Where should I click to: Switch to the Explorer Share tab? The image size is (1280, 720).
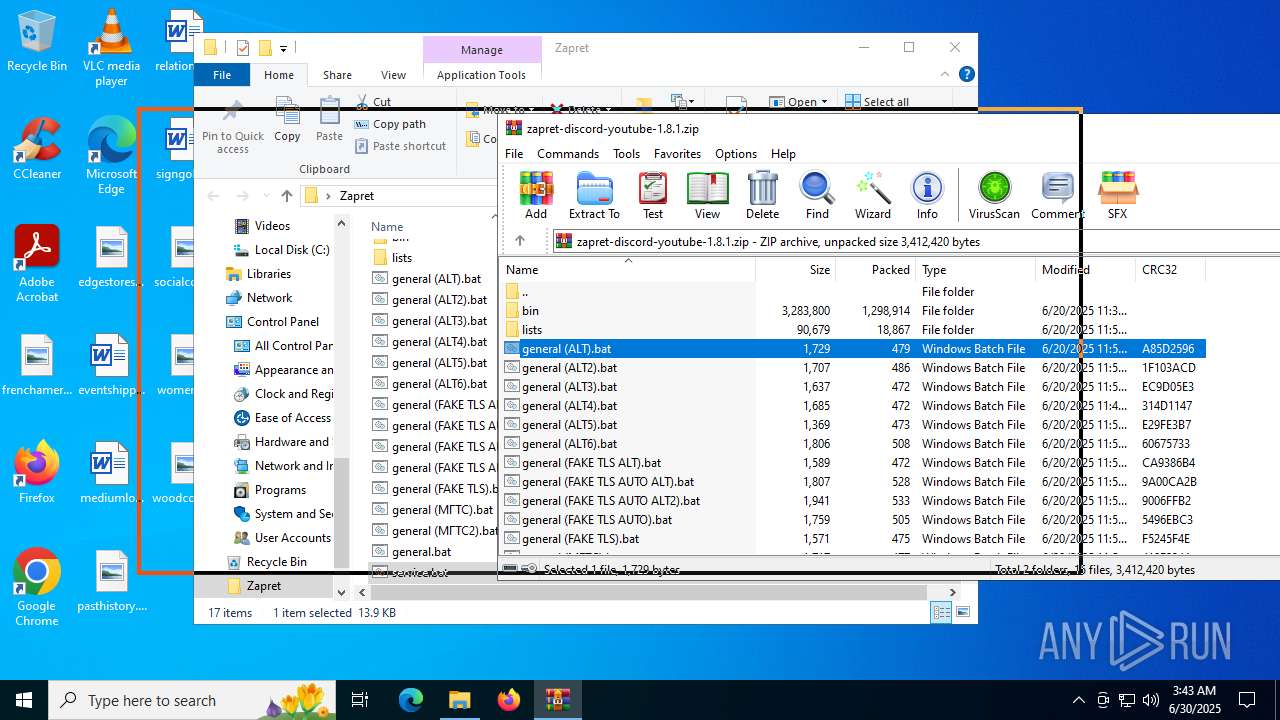[337, 75]
